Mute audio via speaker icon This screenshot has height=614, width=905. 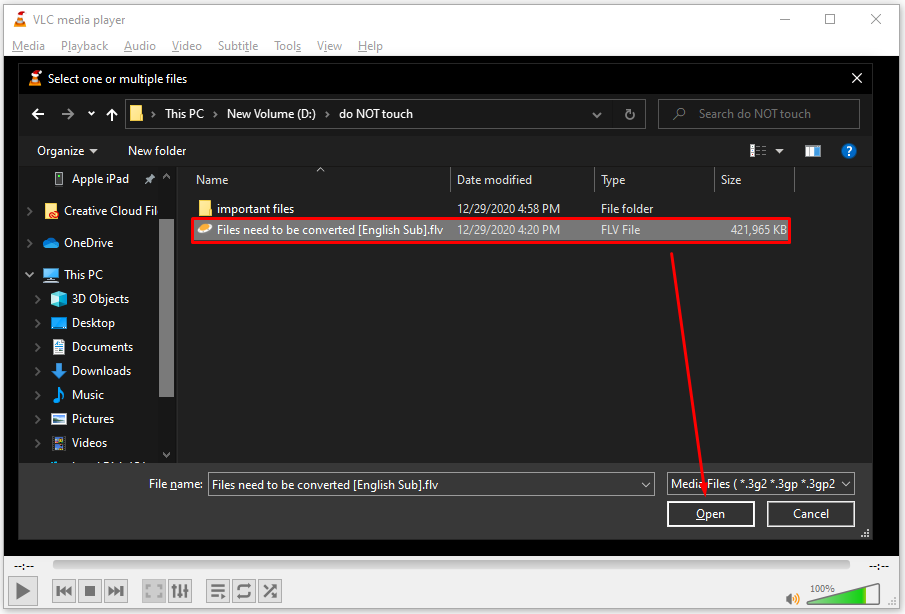[793, 599]
